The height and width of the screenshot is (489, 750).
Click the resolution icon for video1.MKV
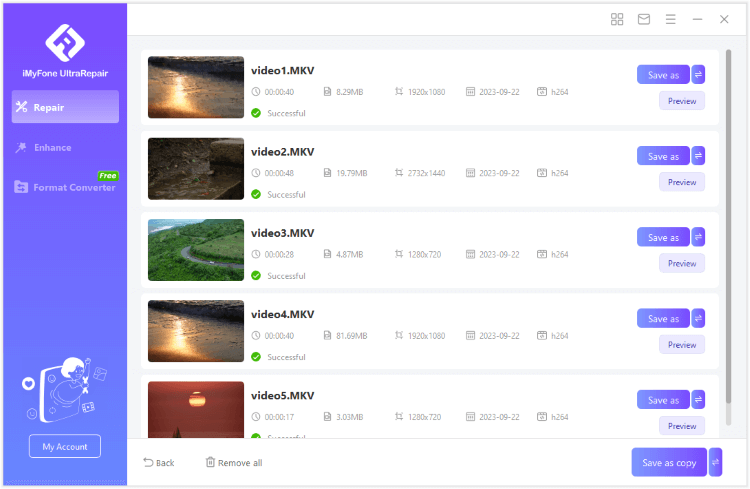point(399,91)
